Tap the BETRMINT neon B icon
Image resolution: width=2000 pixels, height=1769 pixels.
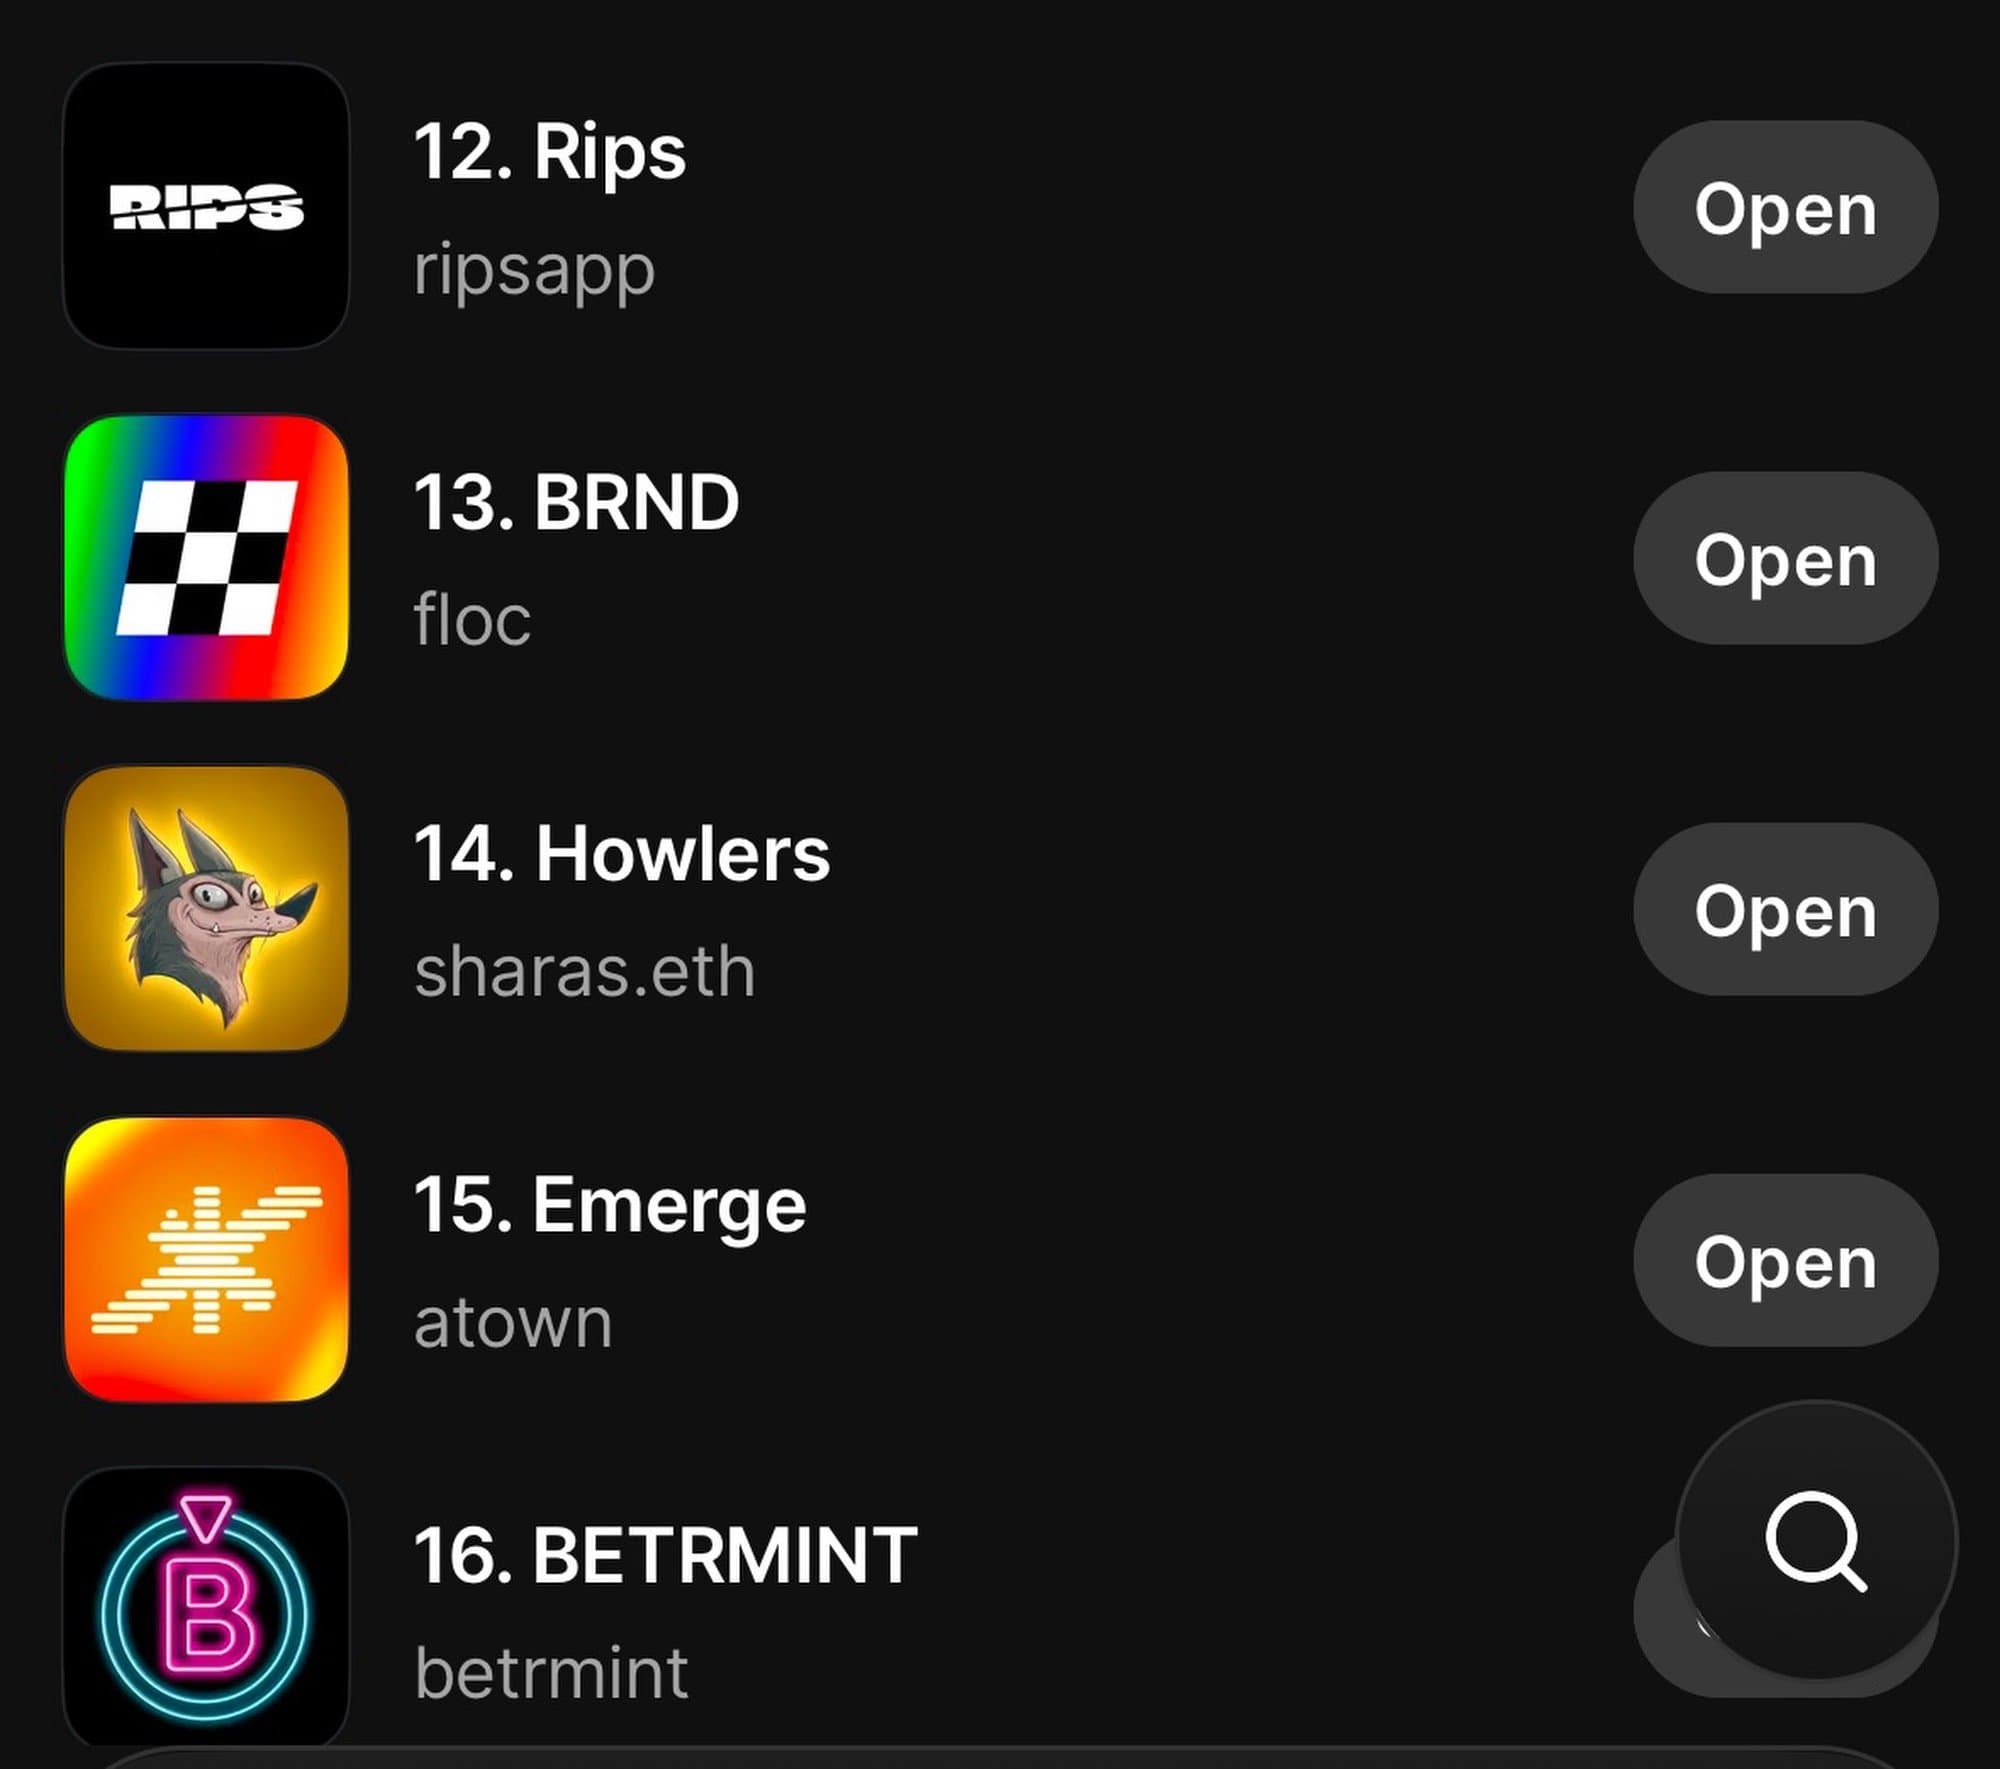point(206,1609)
